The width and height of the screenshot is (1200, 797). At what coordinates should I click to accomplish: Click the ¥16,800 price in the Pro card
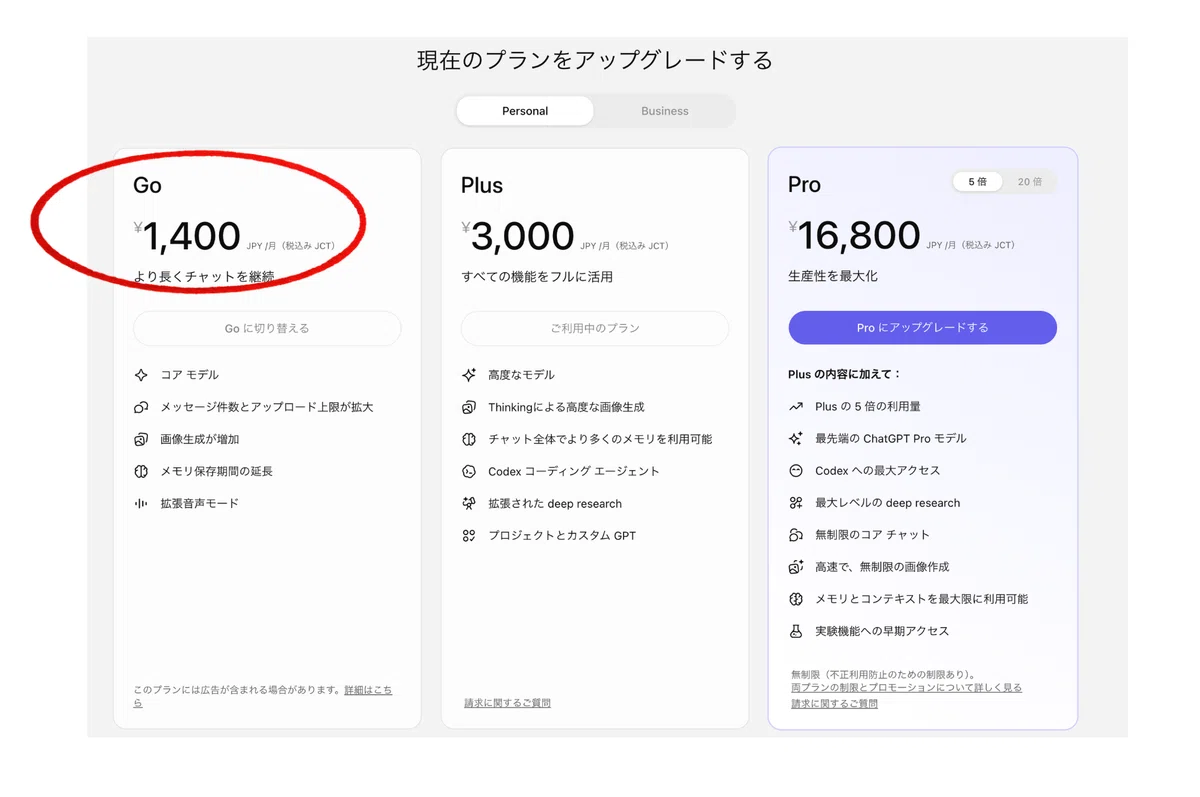coord(854,237)
